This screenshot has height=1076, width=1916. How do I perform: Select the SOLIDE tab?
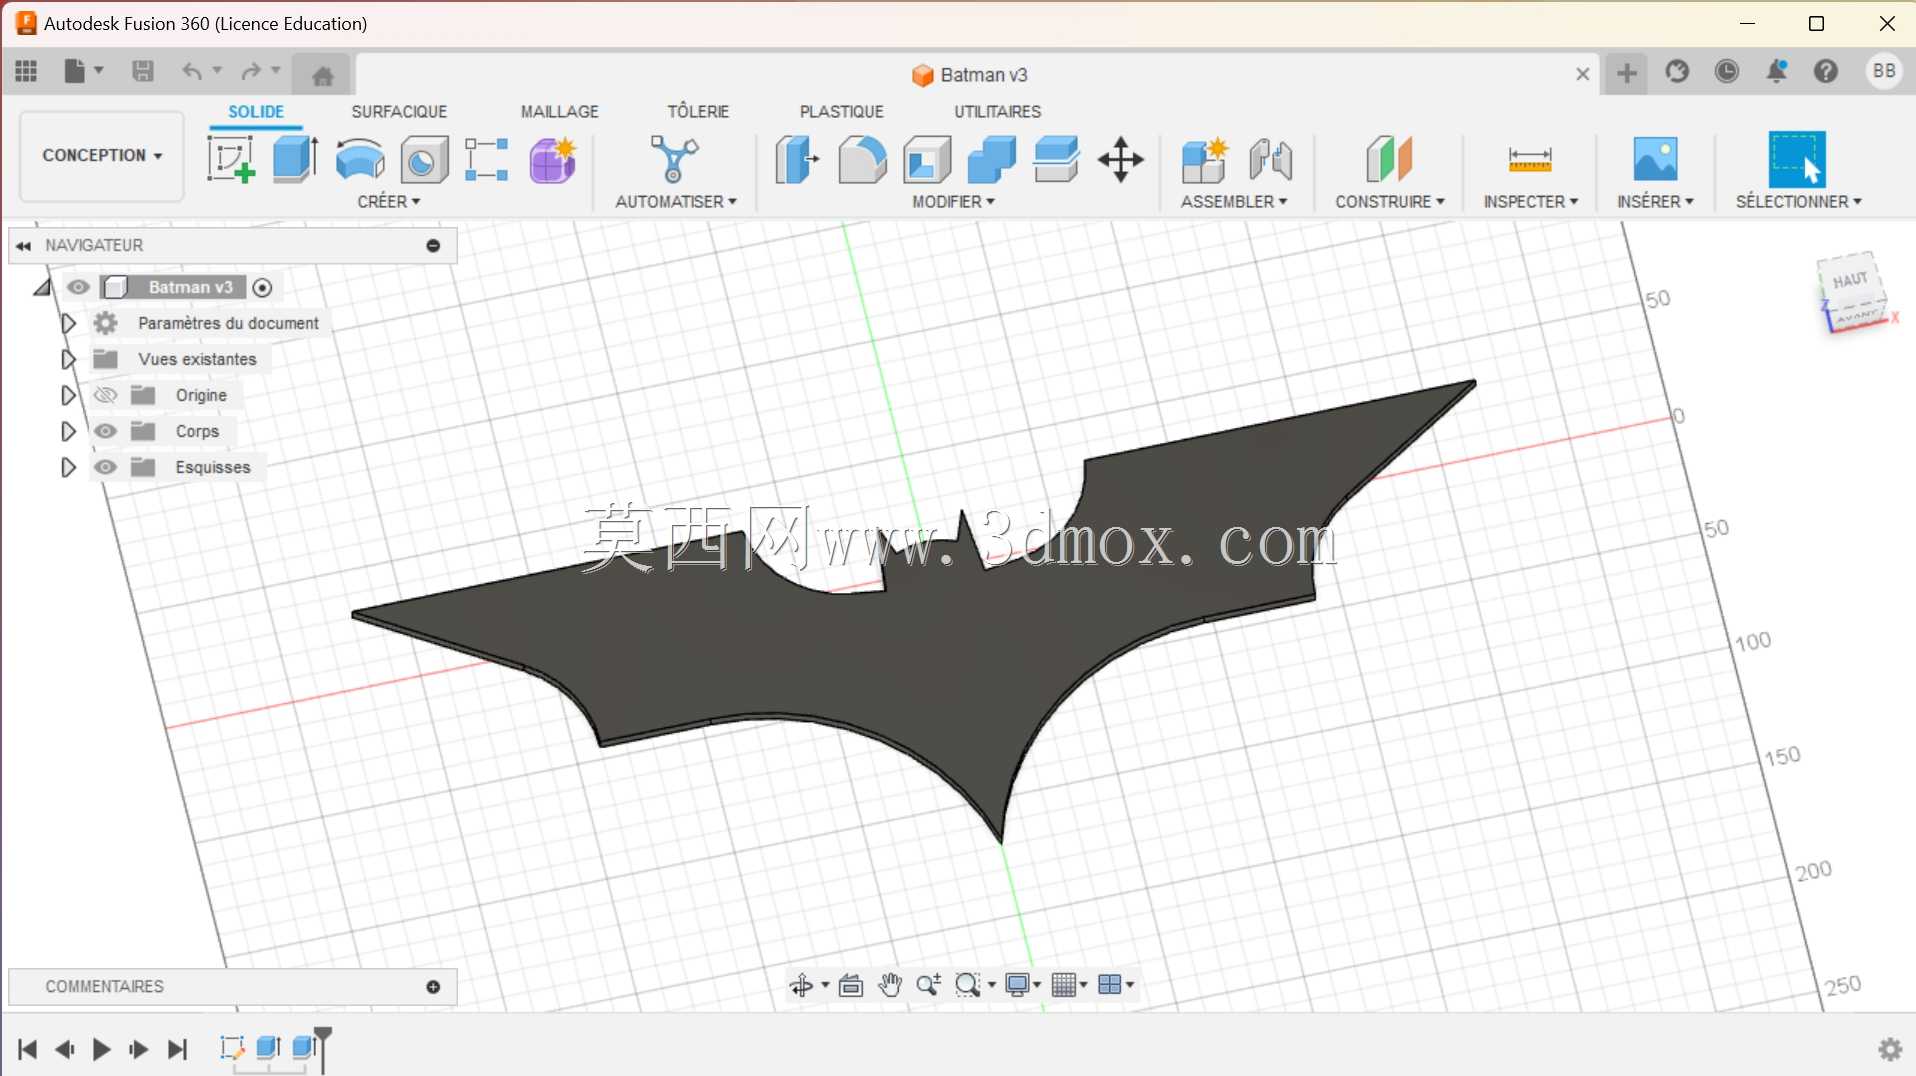click(x=256, y=112)
